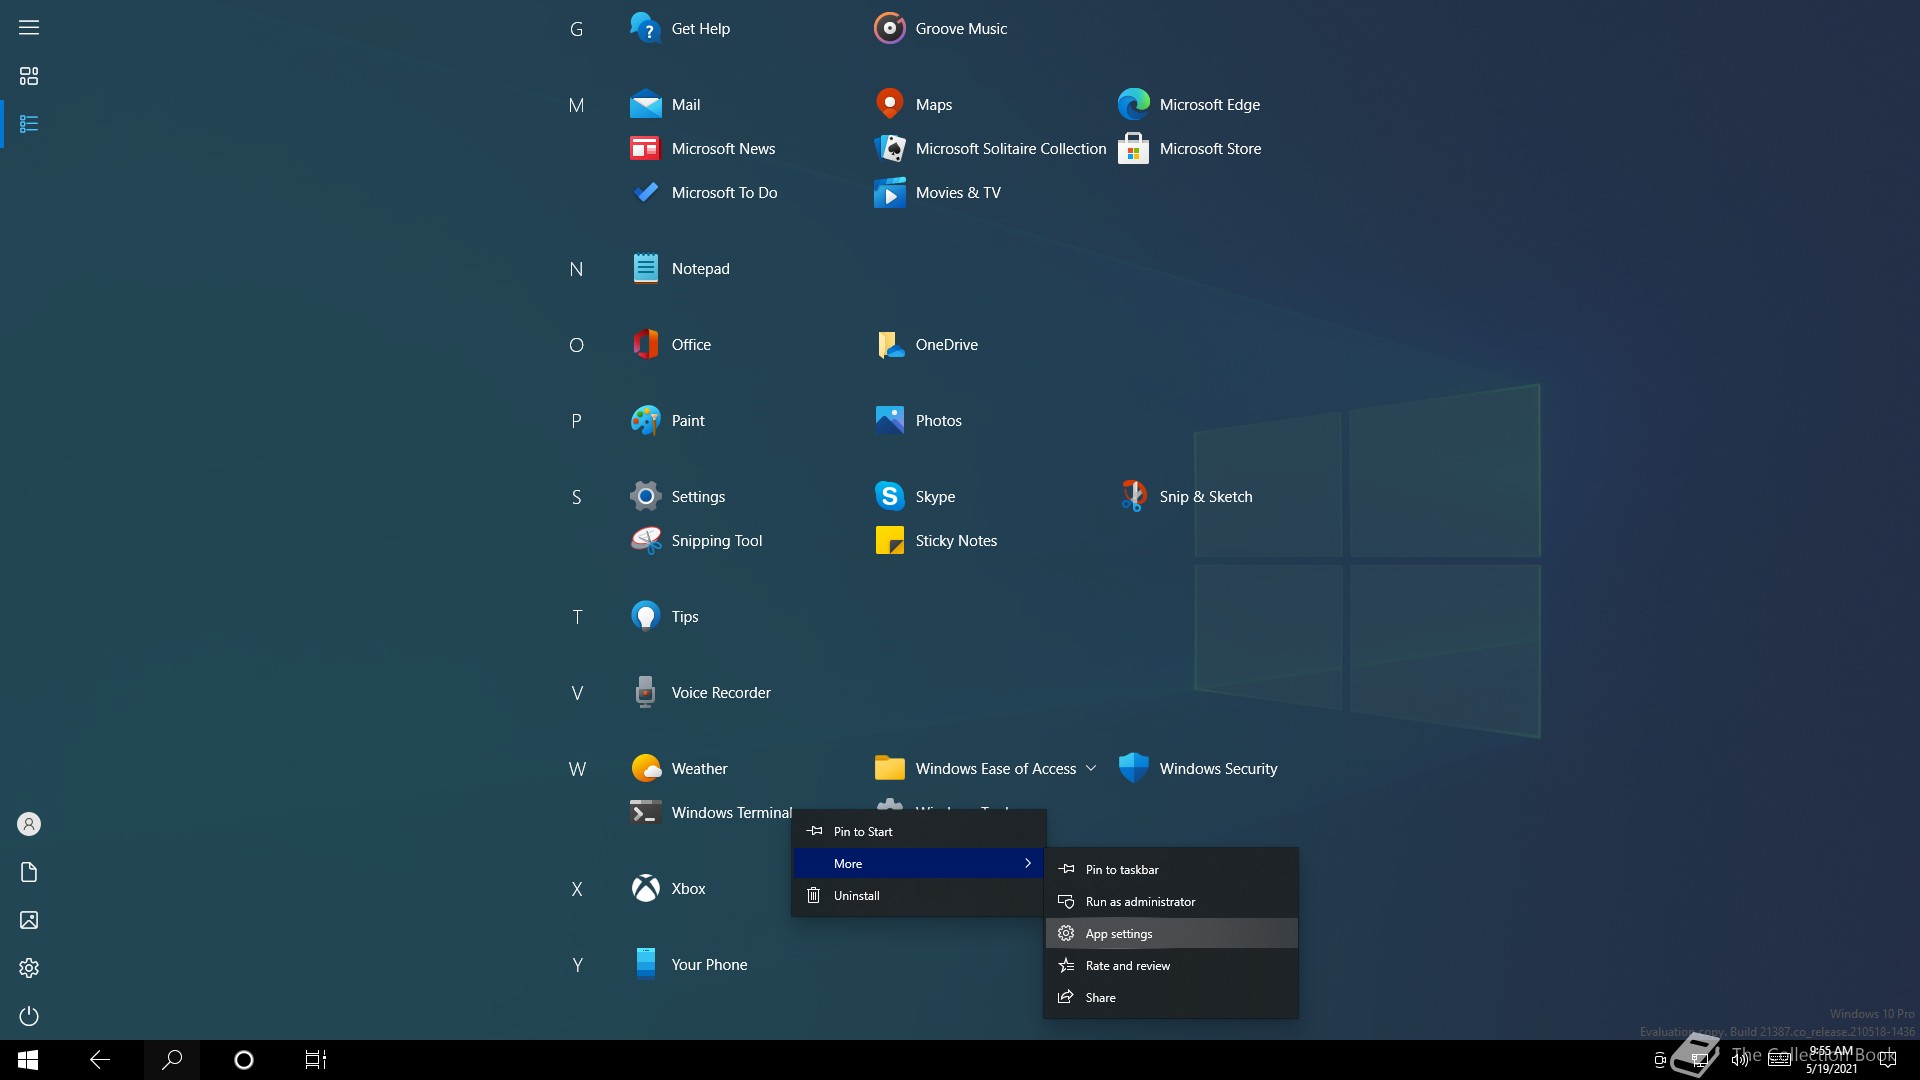The width and height of the screenshot is (1920, 1080).
Task: Expand the Start hamburger menu
Action: coord(29,27)
